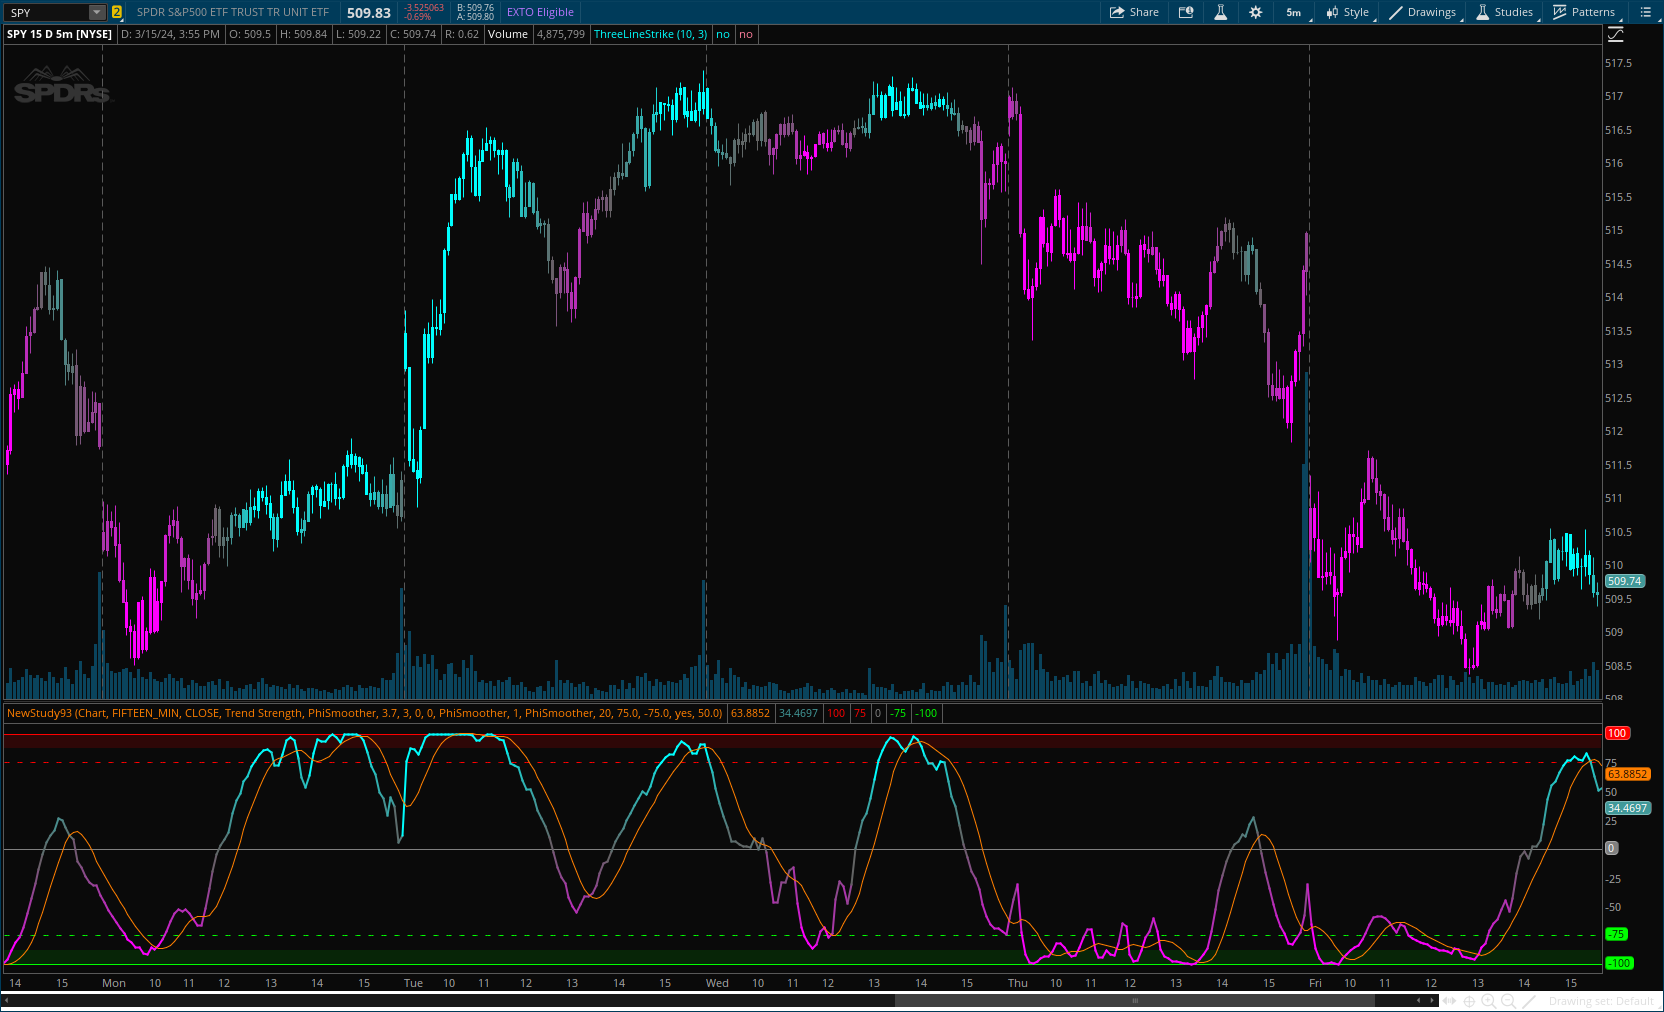Click the price axis scaling icon
Image resolution: width=1664 pixels, height=1012 pixels.
(1616, 34)
